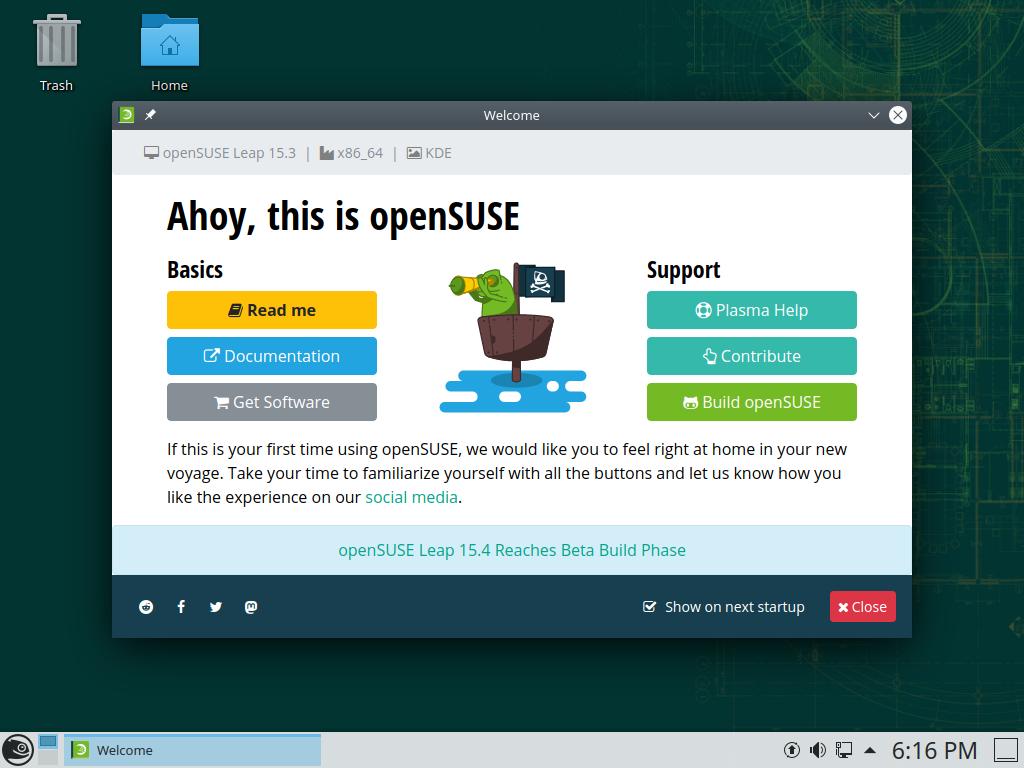
Task: Open the Documentation button
Action: click(272, 356)
